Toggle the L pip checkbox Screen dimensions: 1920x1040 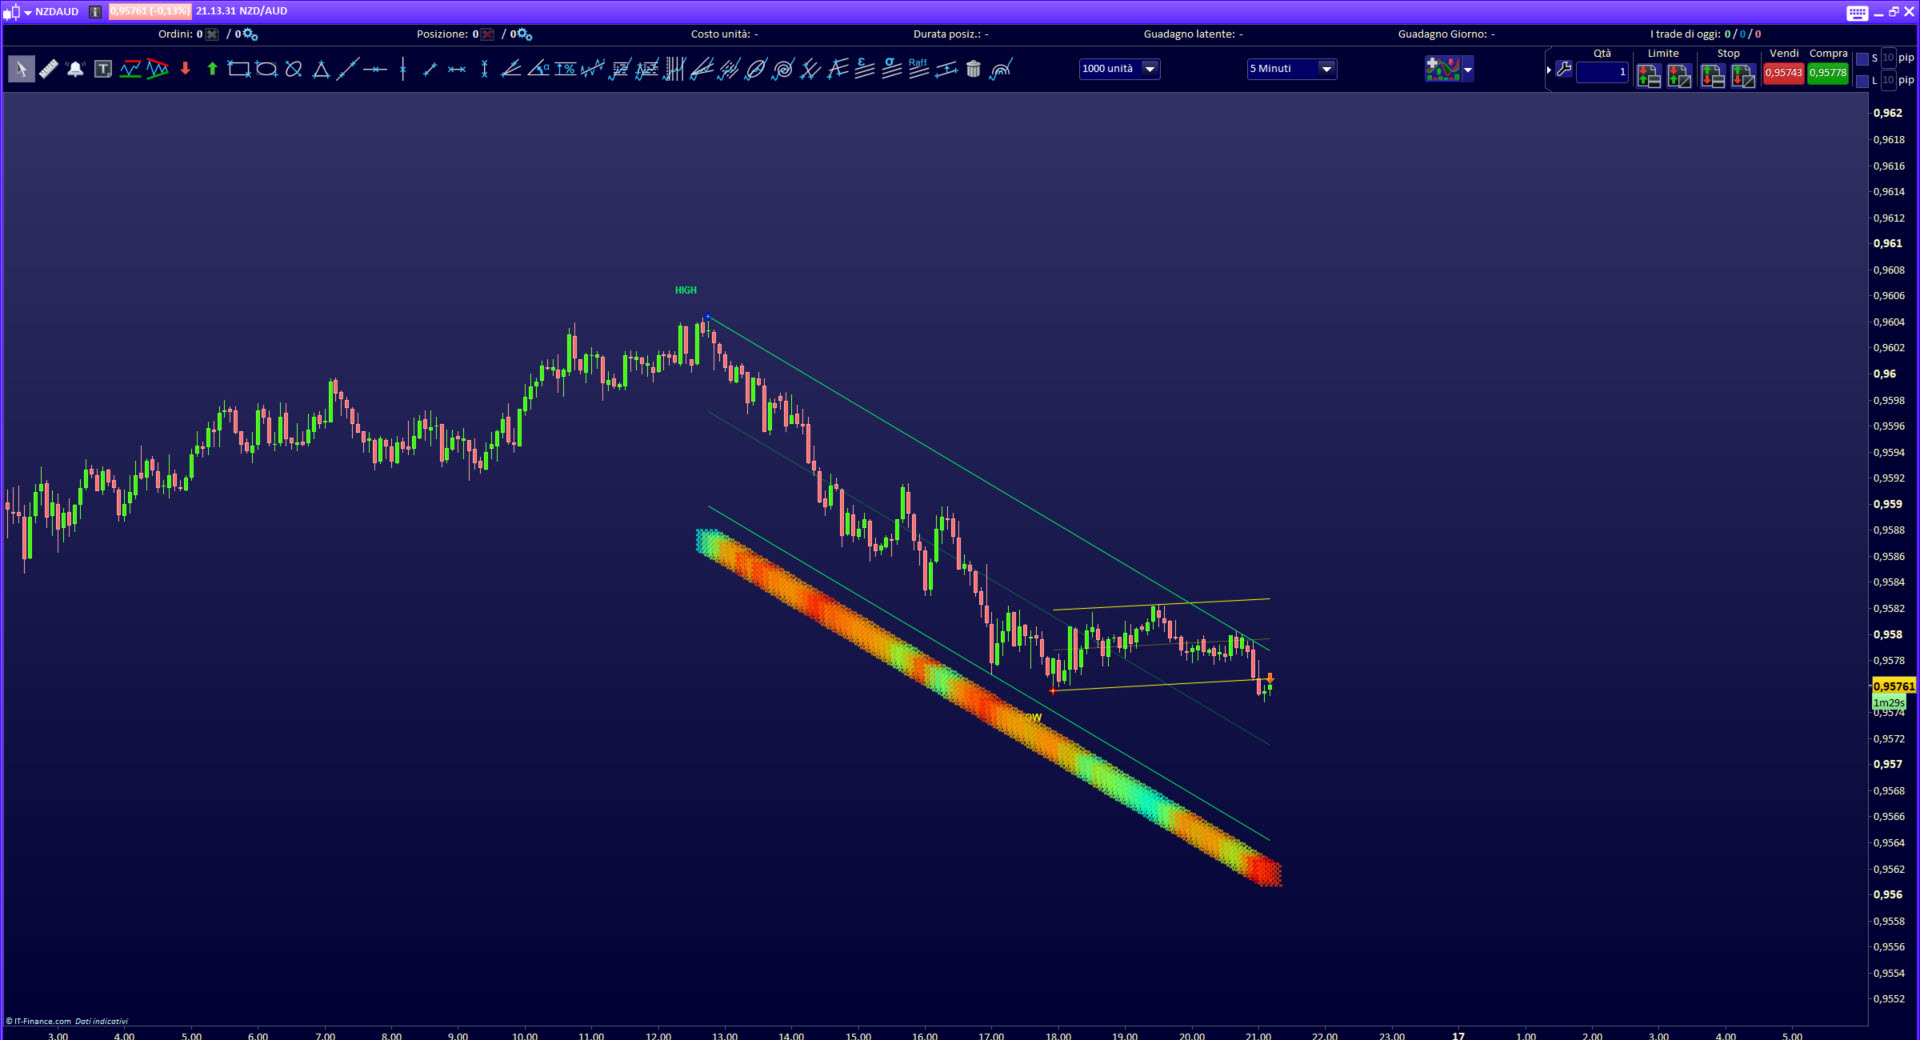1862,81
